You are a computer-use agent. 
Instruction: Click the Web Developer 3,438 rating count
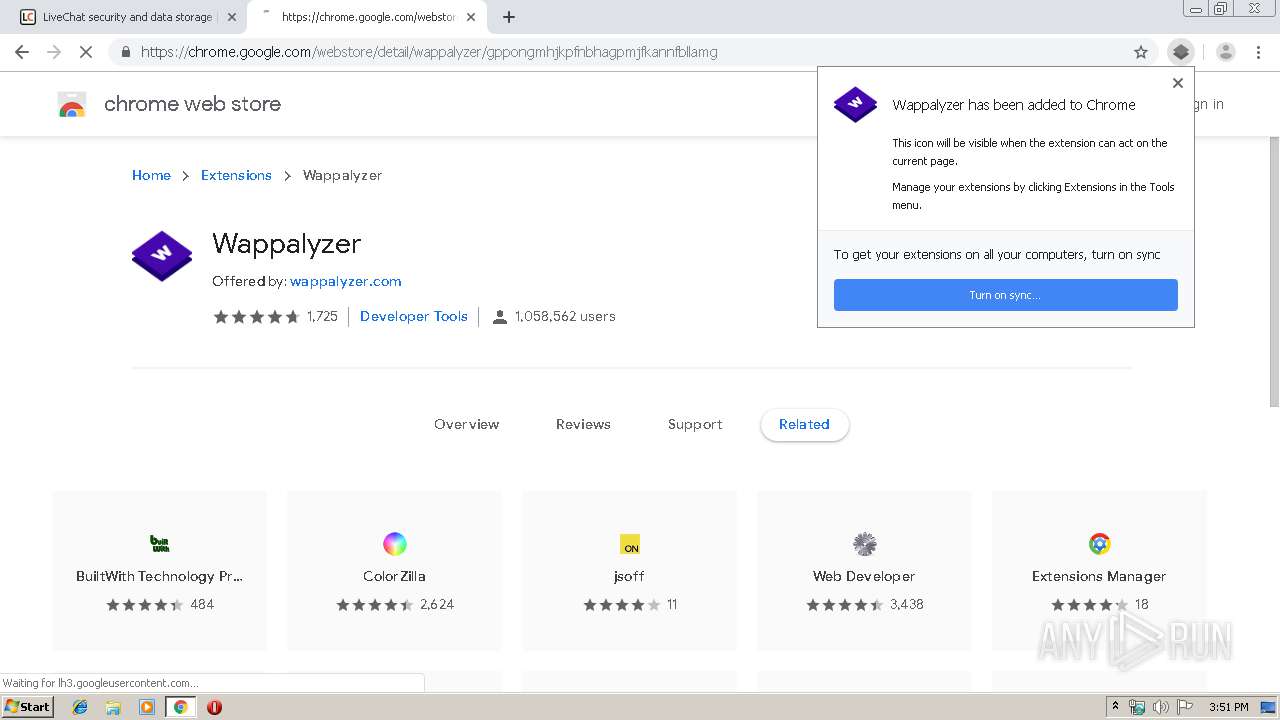(907, 604)
